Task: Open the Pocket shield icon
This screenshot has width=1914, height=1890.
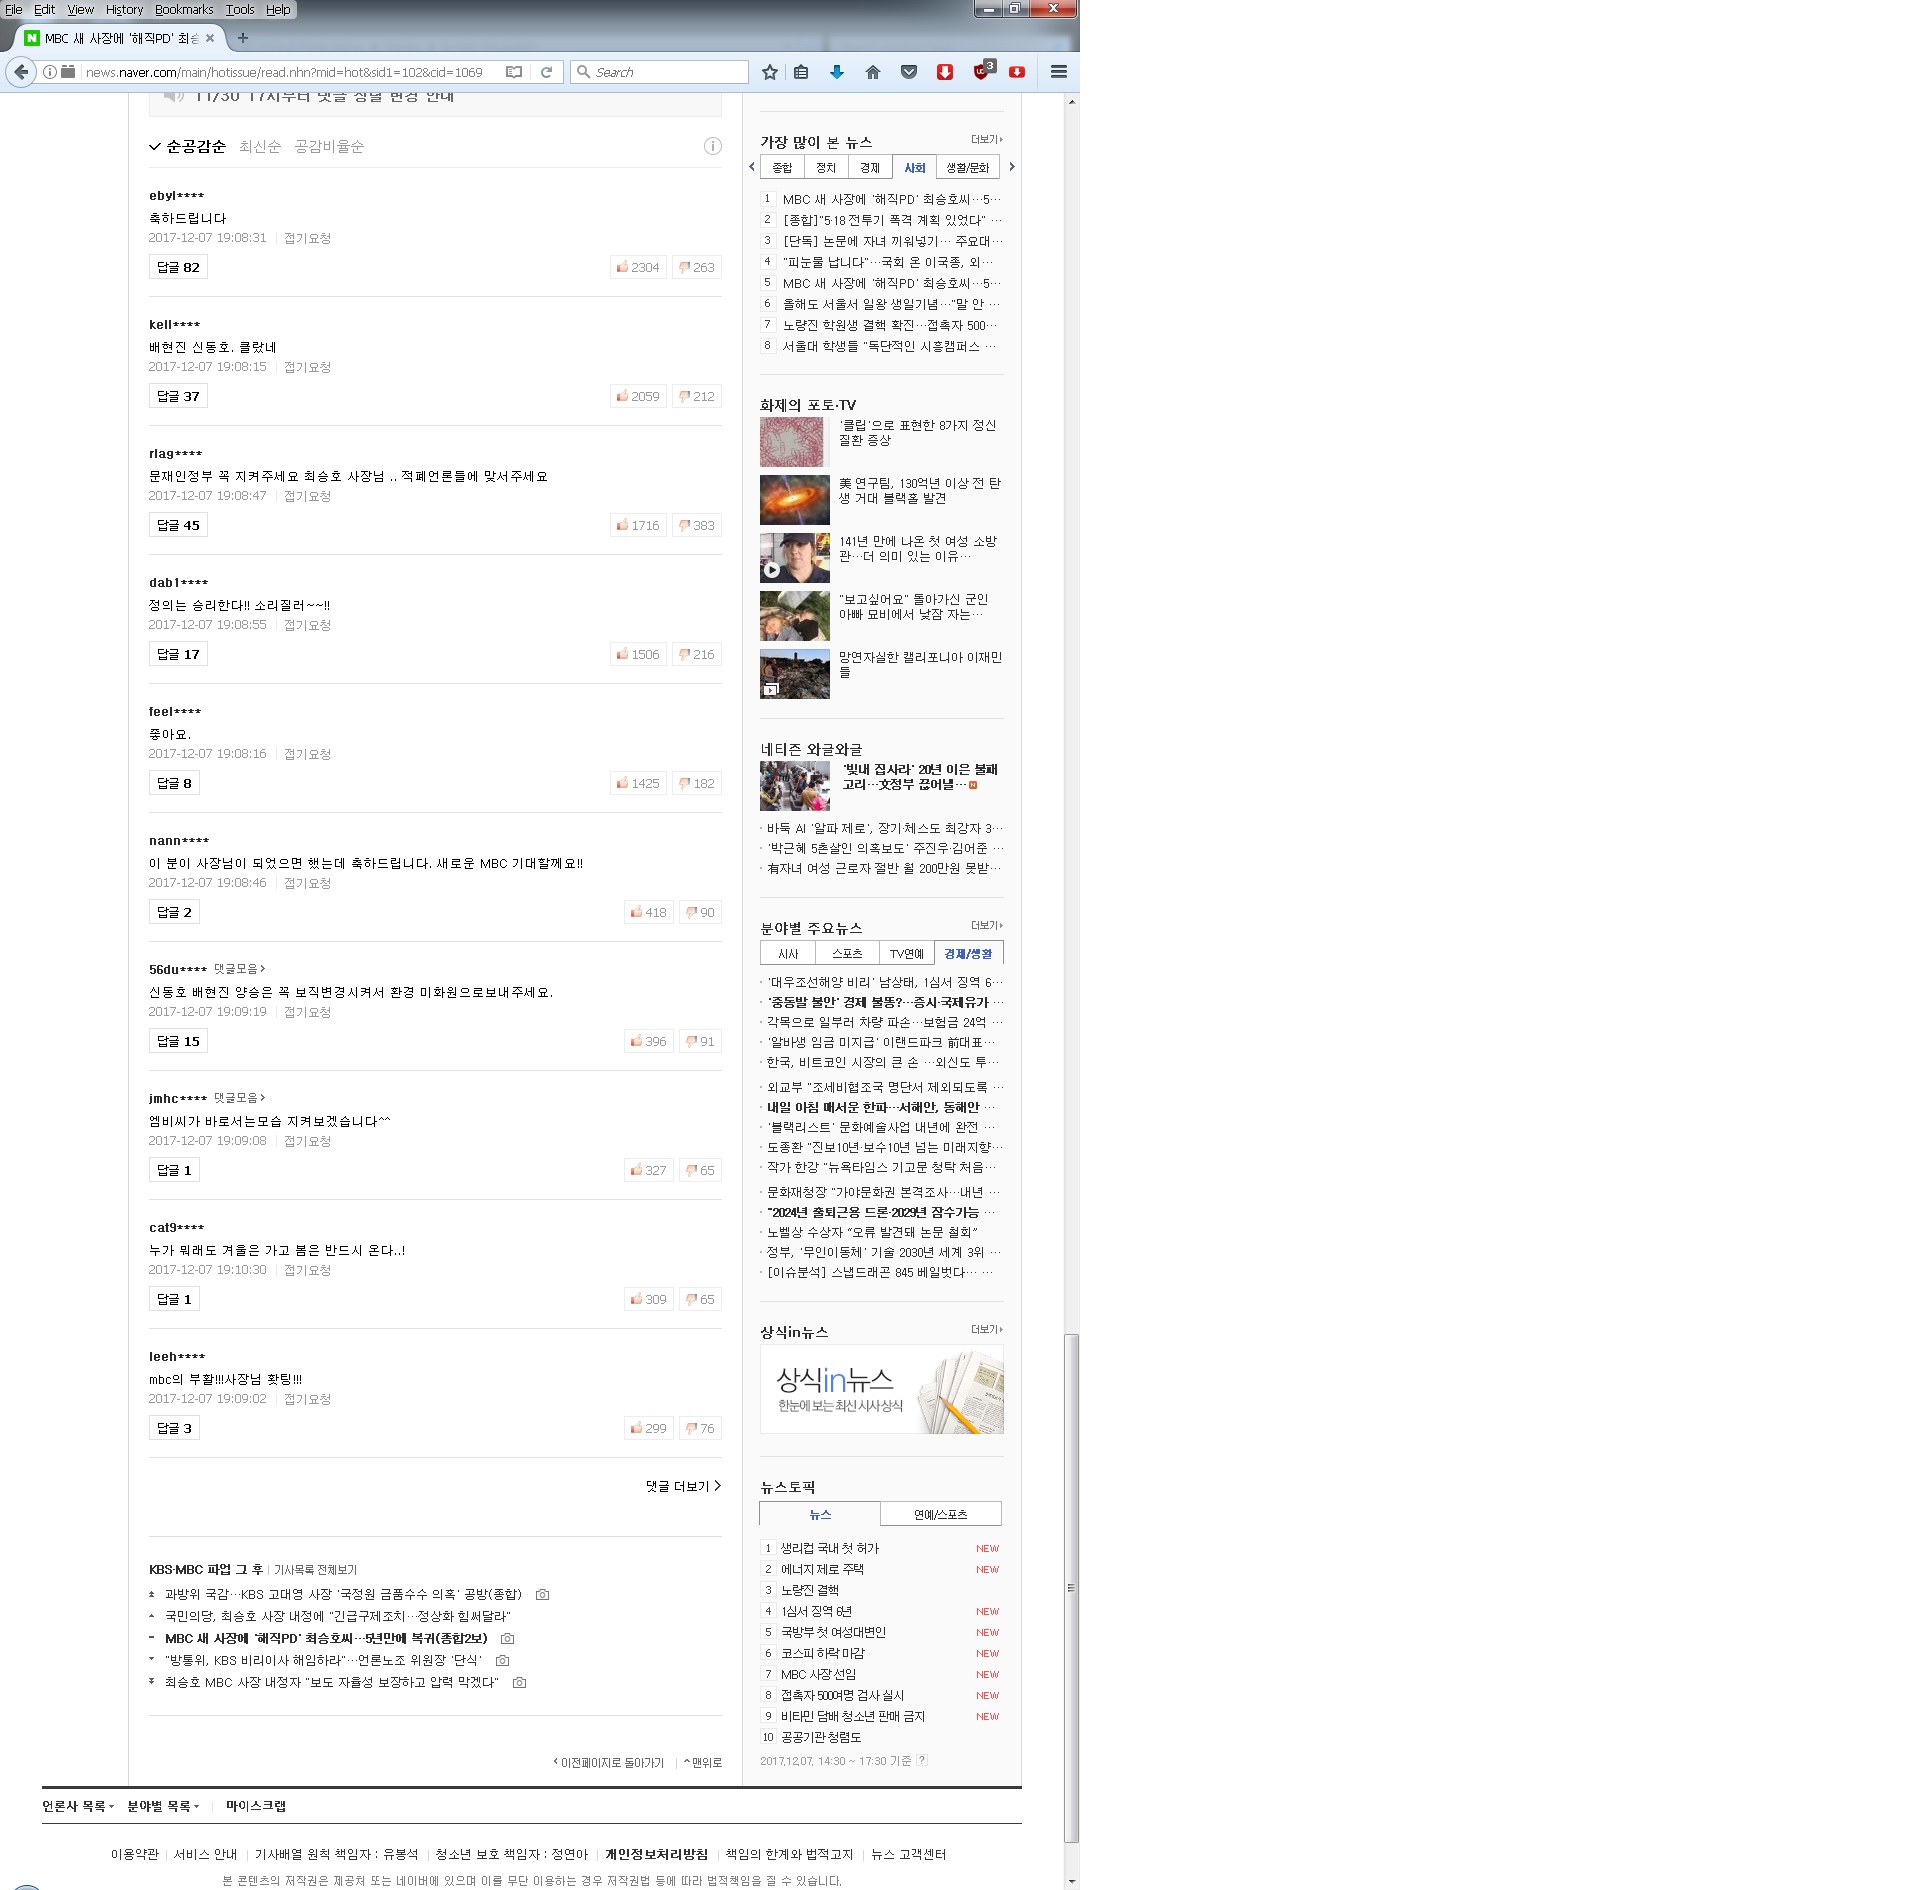Action: tap(909, 72)
